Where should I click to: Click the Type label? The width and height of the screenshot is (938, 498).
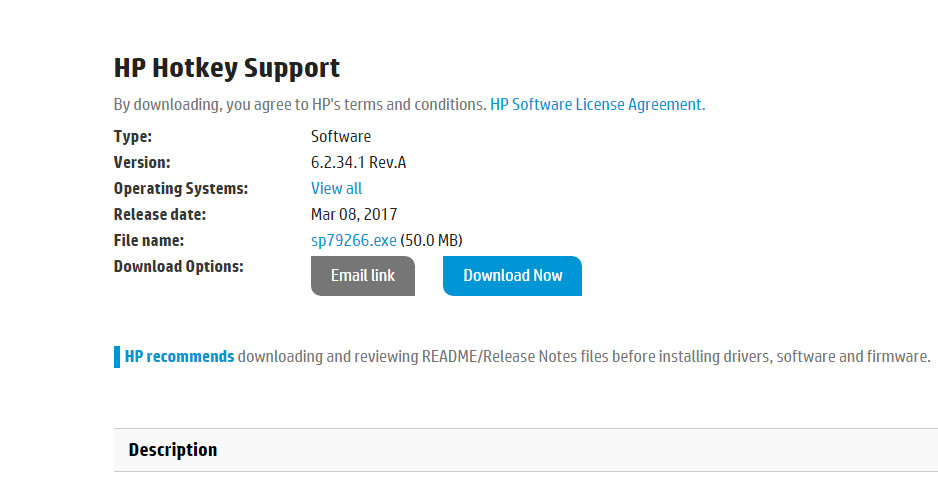pyautogui.click(x=133, y=136)
